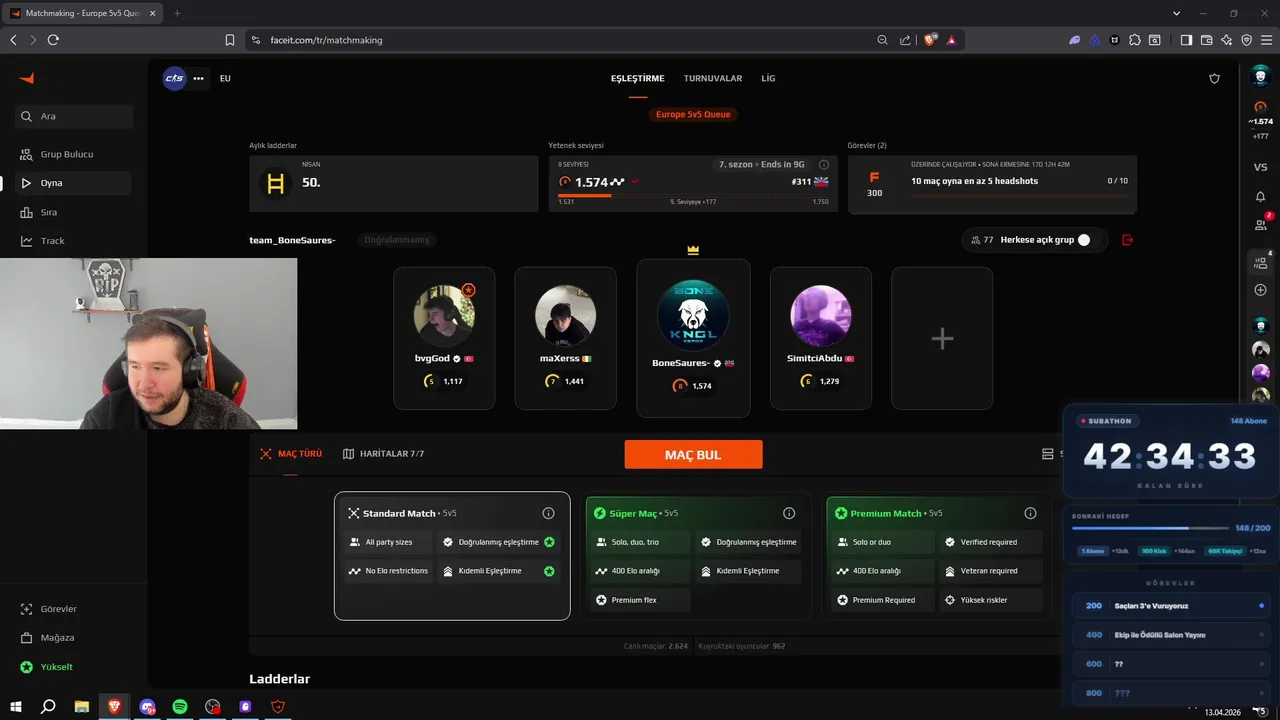Screen dimensions: 1280x720
Task: Click the CS game logo icon
Action: pyautogui.click(x=174, y=78)
